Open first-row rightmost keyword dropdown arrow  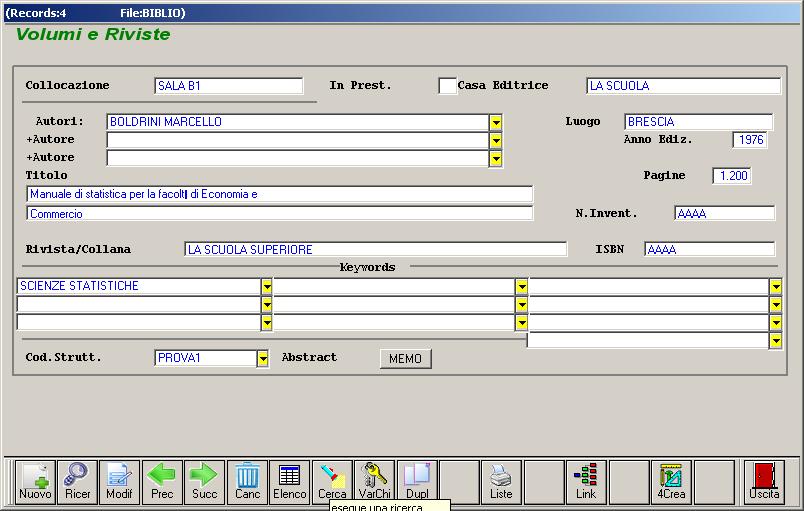(x=776, y=286)
